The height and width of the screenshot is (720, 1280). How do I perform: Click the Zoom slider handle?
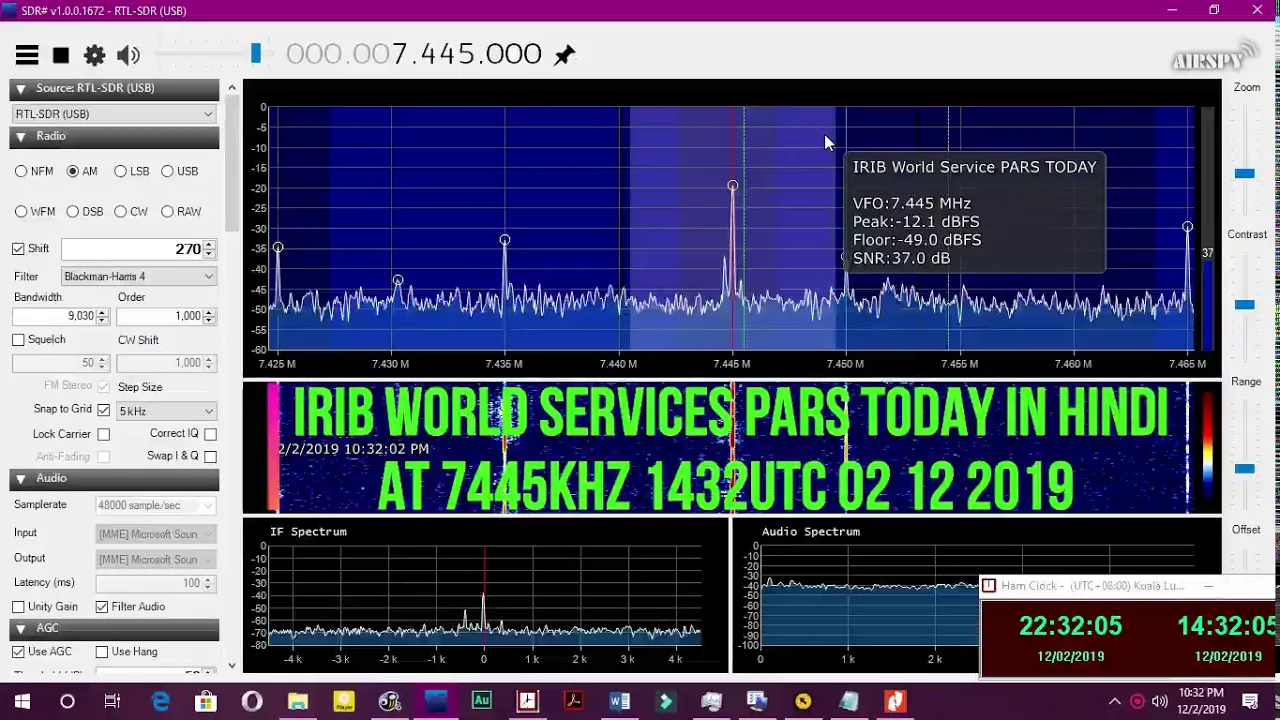pyautogui.click(x=1244, y=174)
